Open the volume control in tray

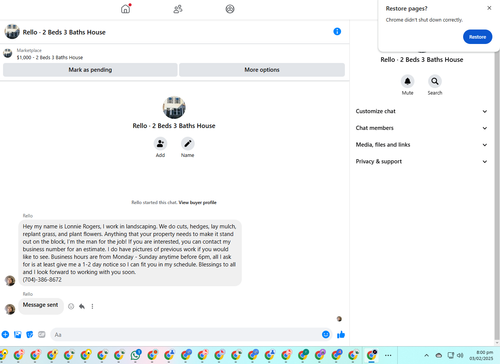click(x=460, y=355)
